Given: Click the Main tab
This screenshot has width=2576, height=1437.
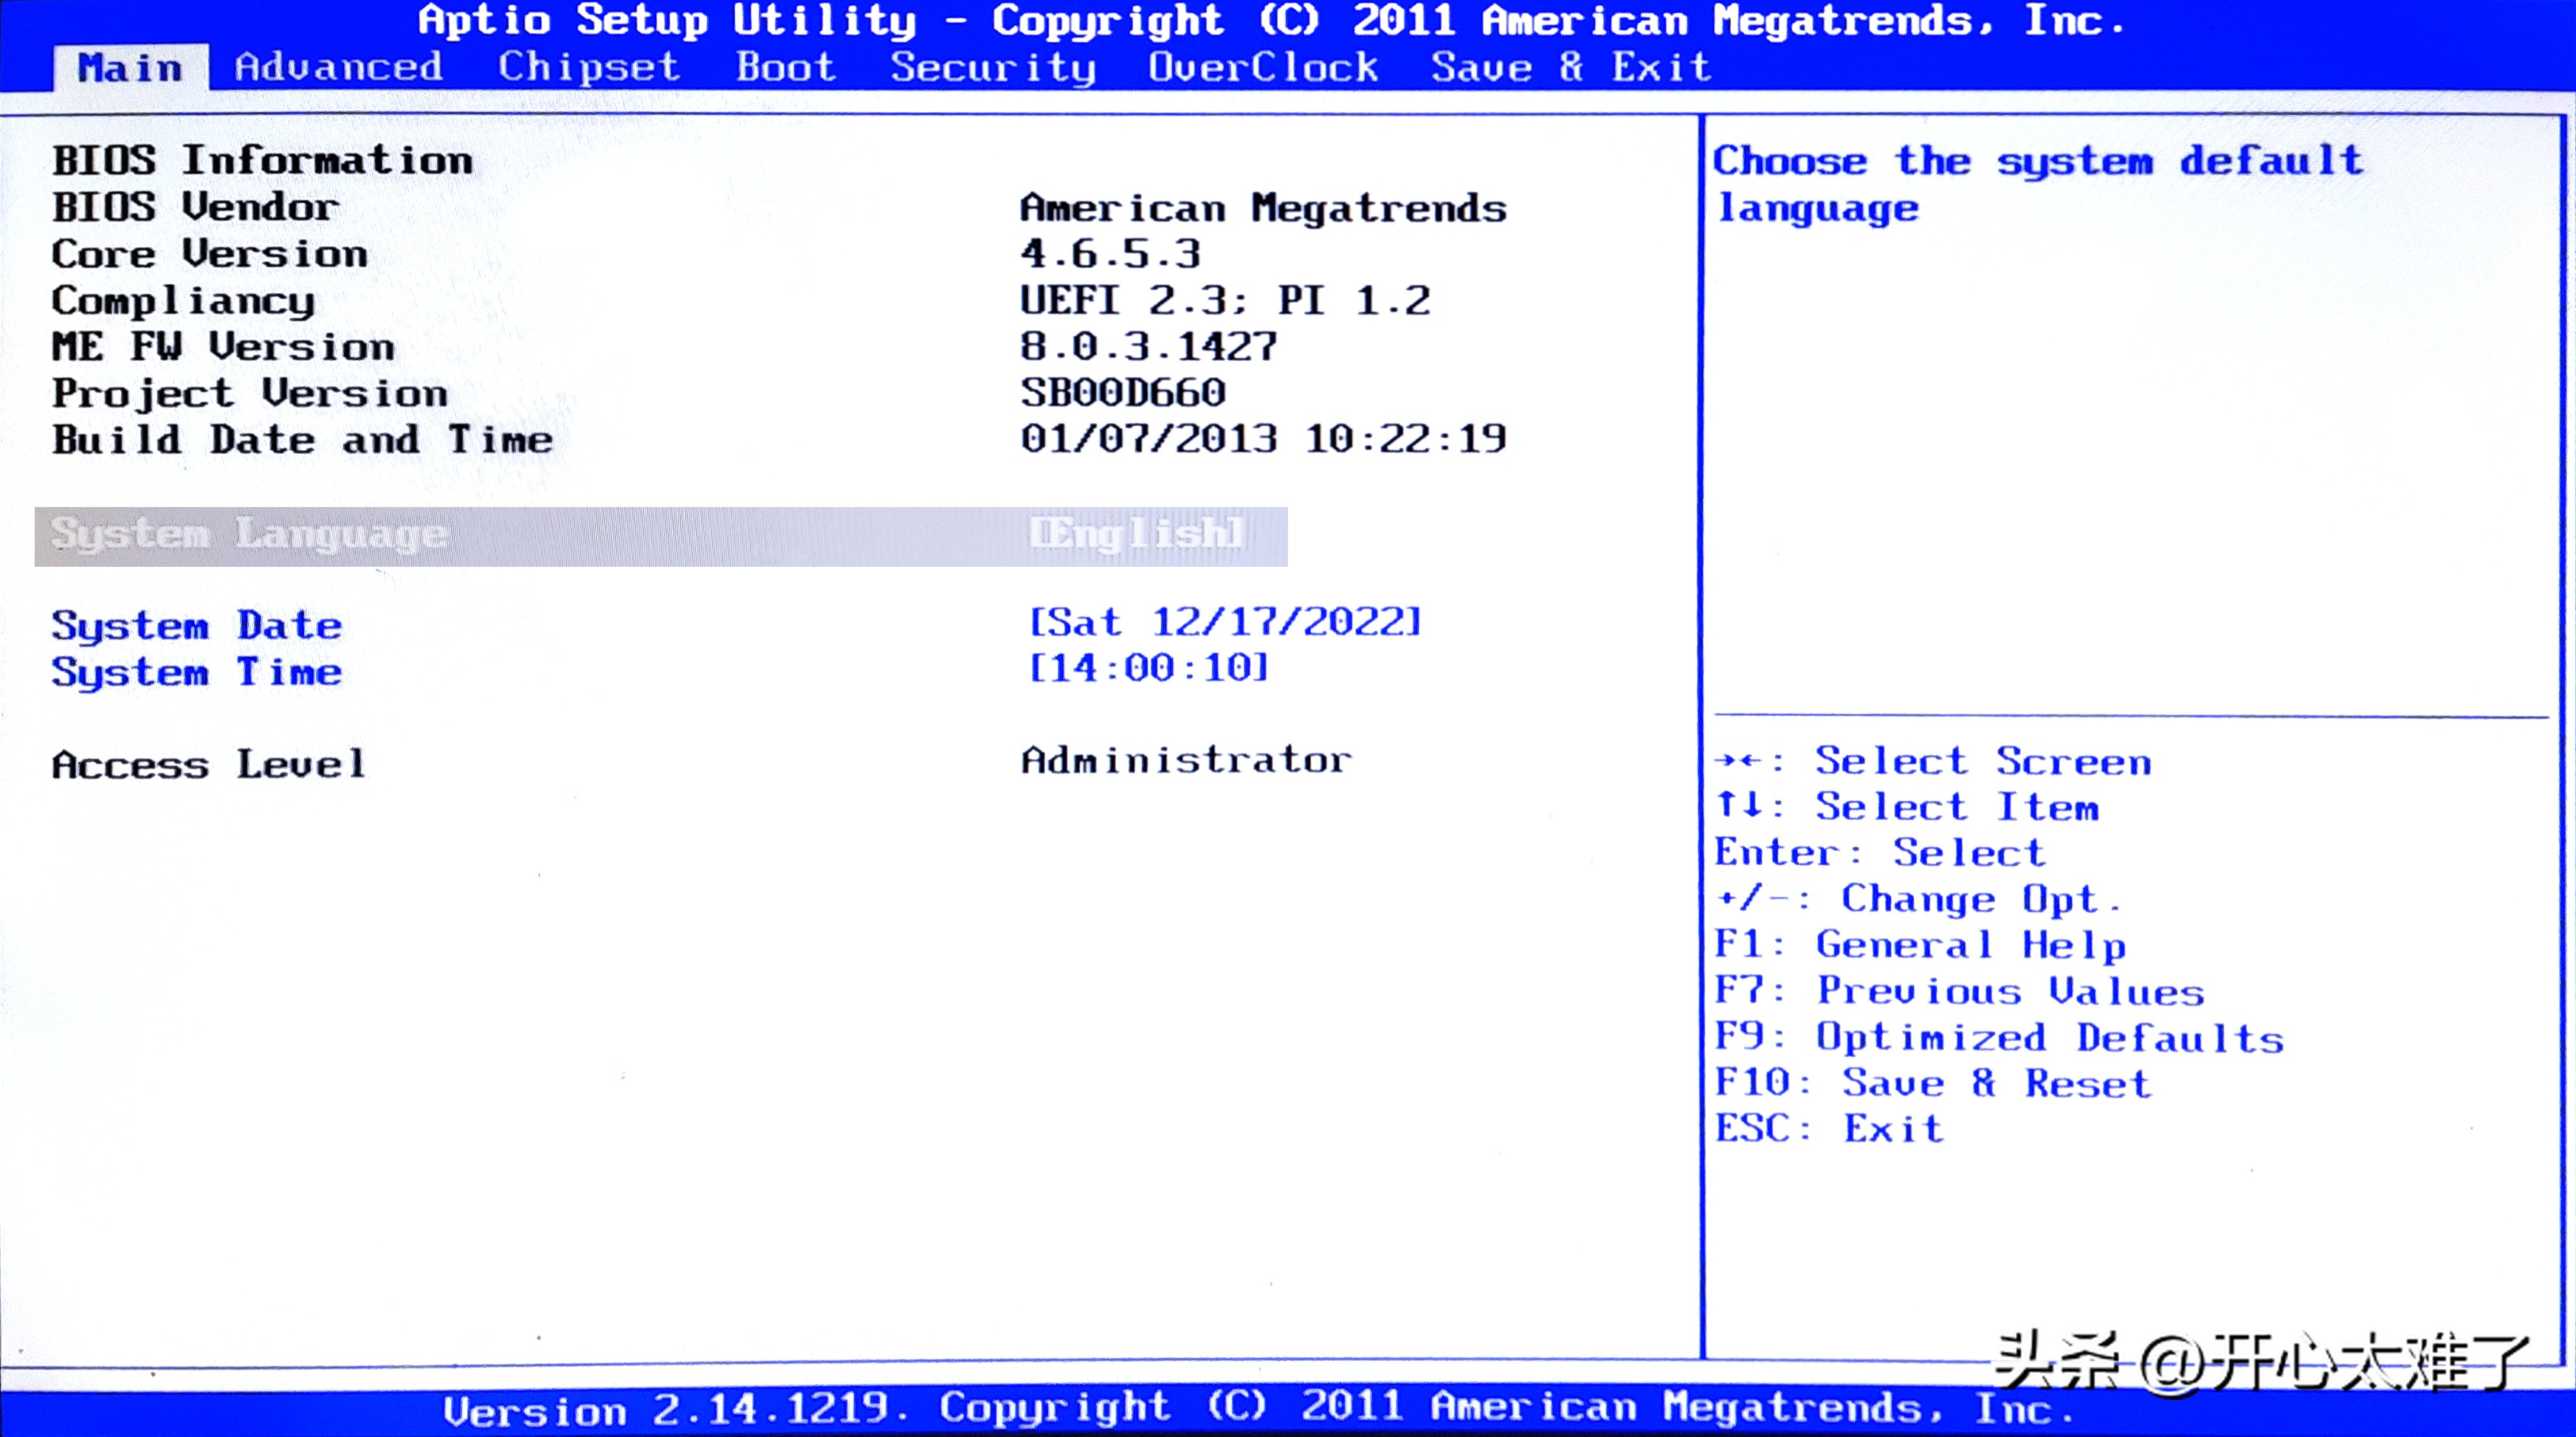Looking at the screenshot, I should pyautogui.click(x=131, y=67).
